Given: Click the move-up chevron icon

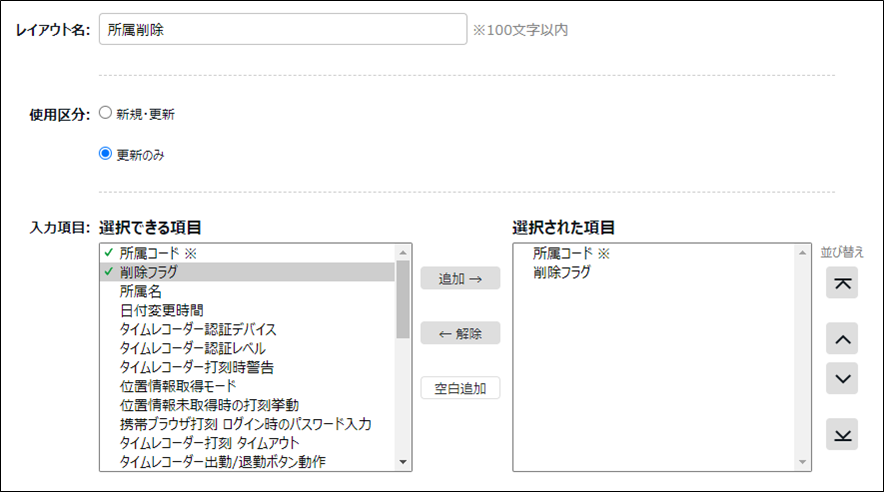Looking at the screenshot, I should [x=842, y=339].
